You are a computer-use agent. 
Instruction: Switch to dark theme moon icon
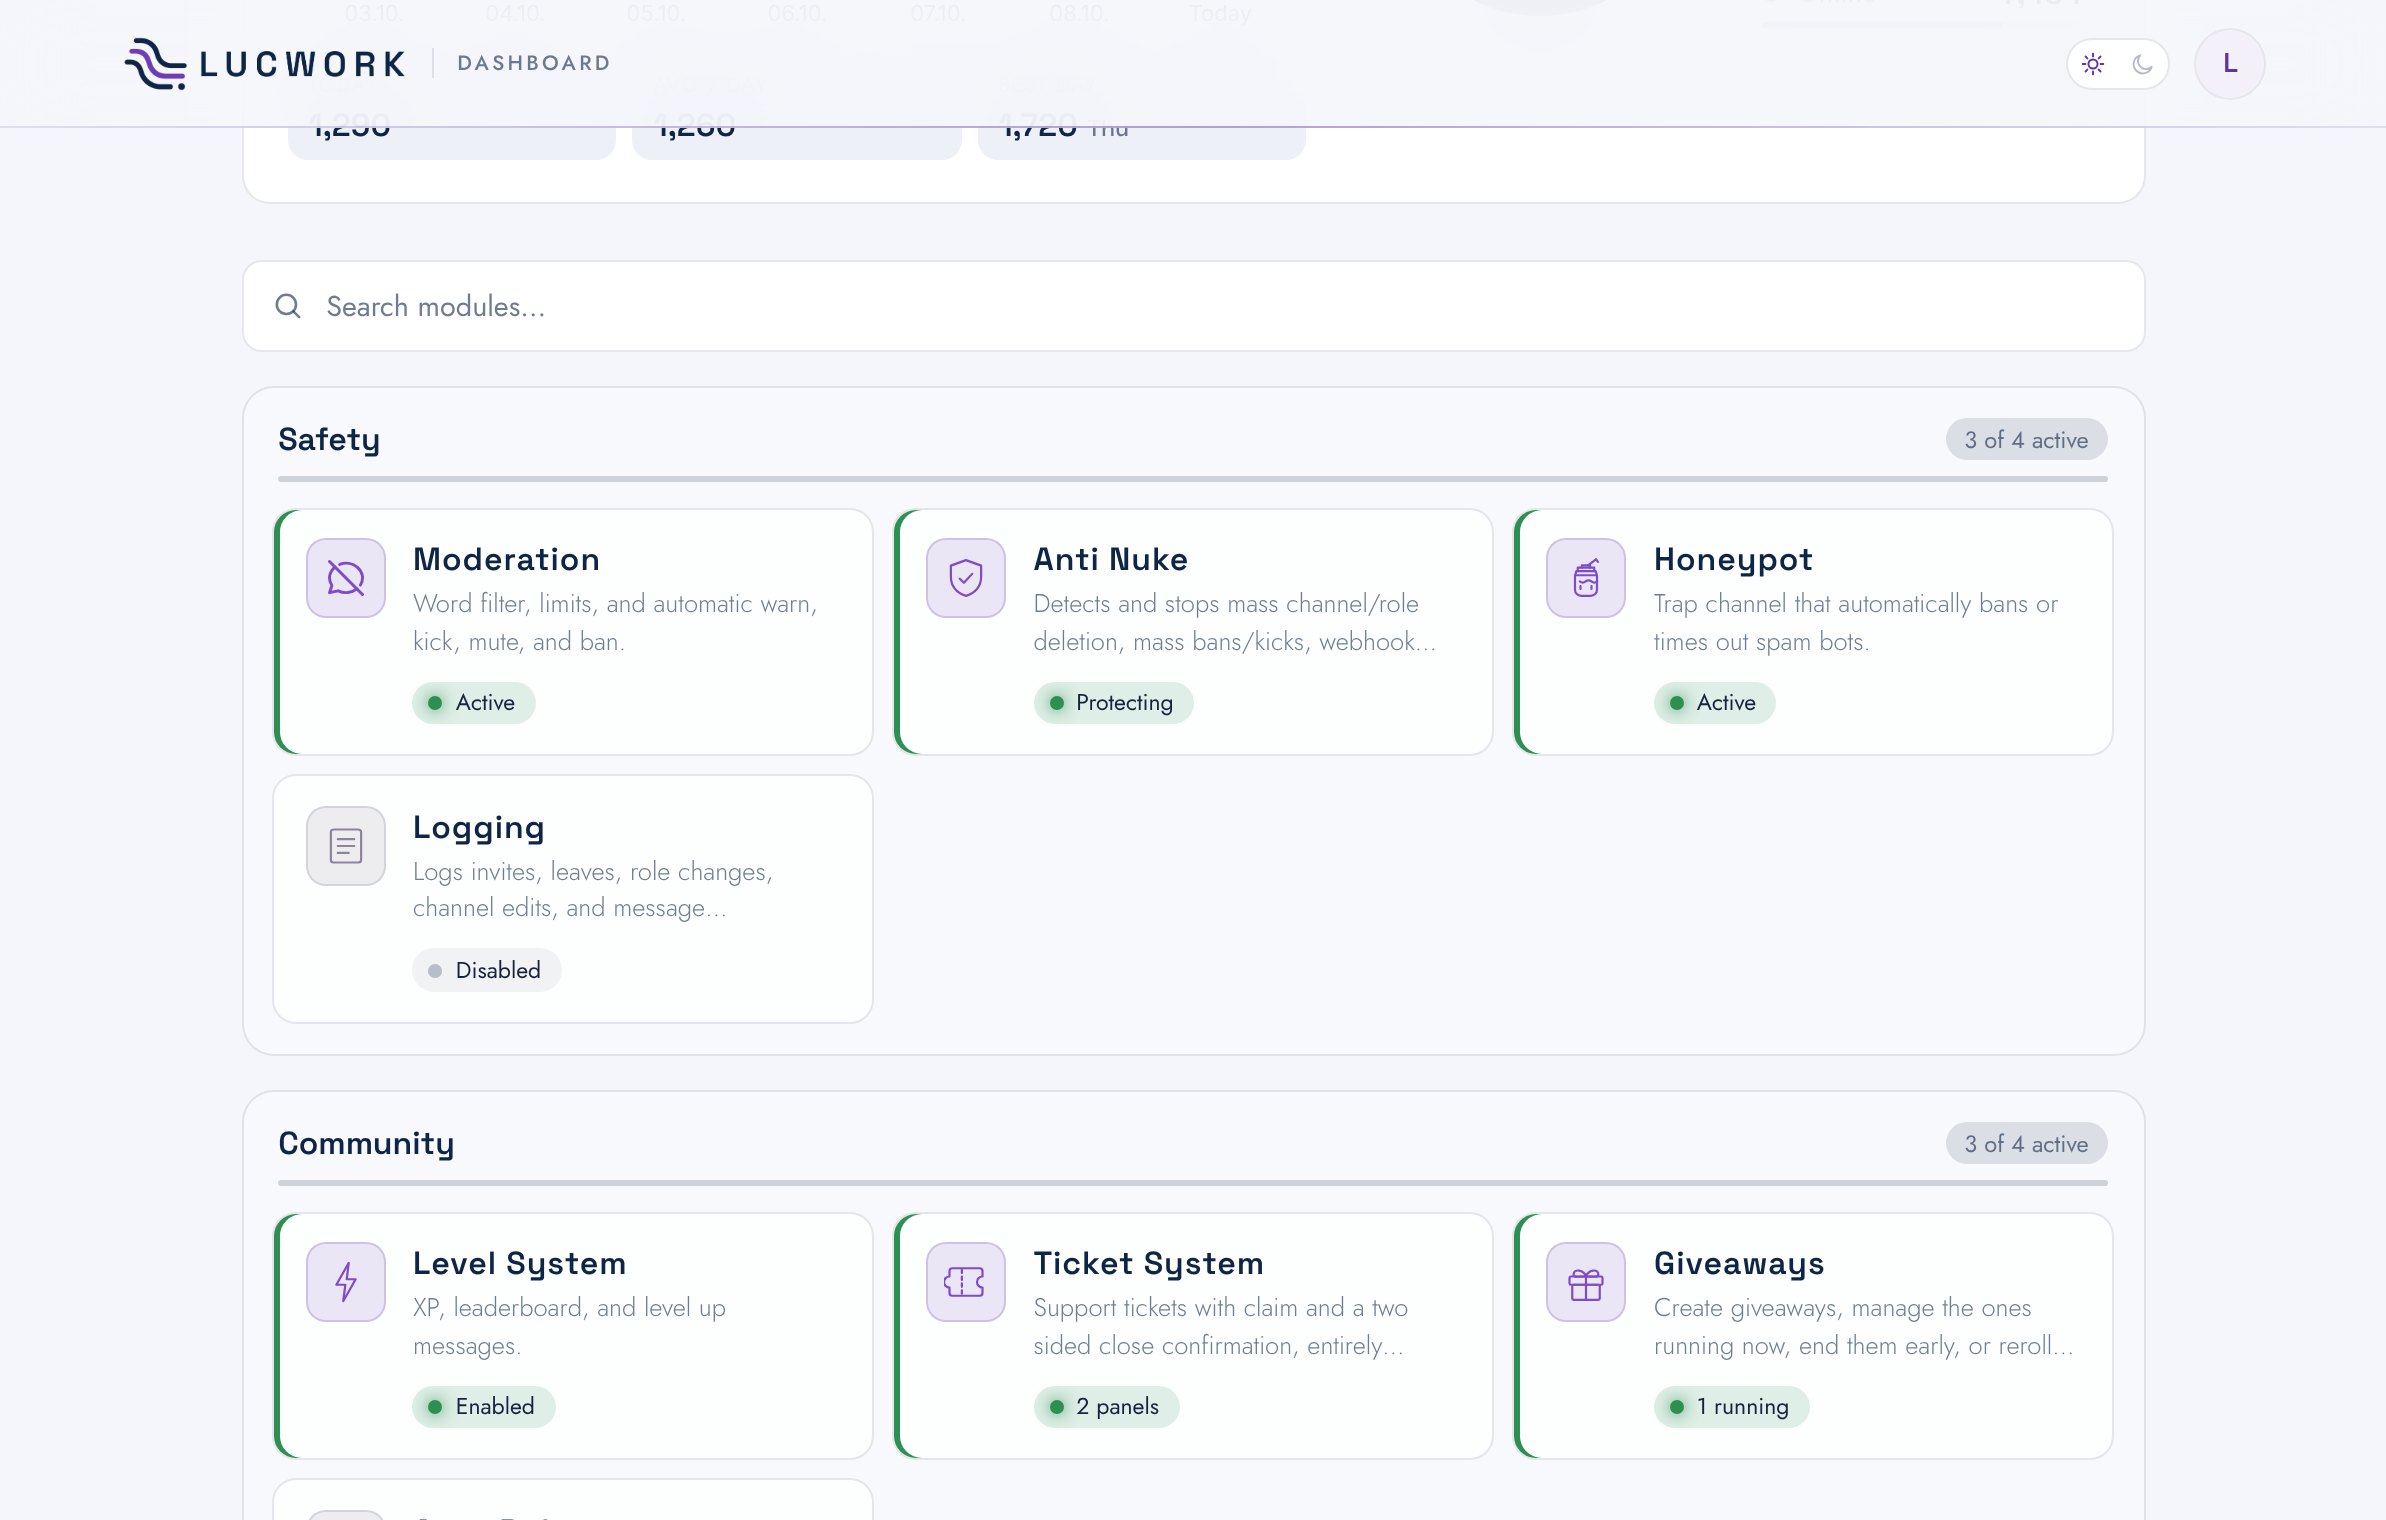coord(2142,64)
